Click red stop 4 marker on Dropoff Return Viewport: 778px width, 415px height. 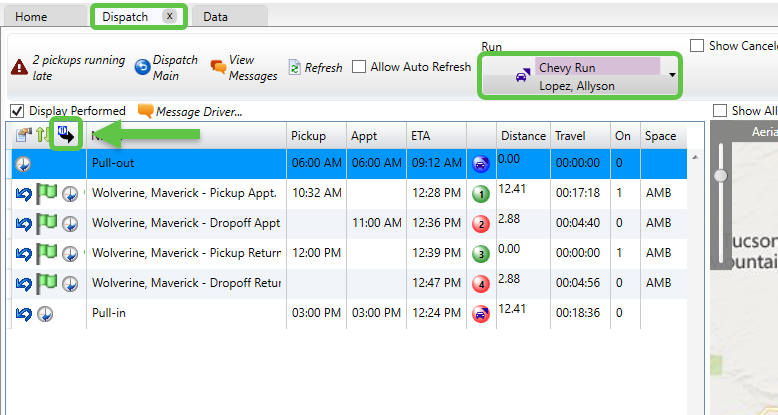point(480,284)
